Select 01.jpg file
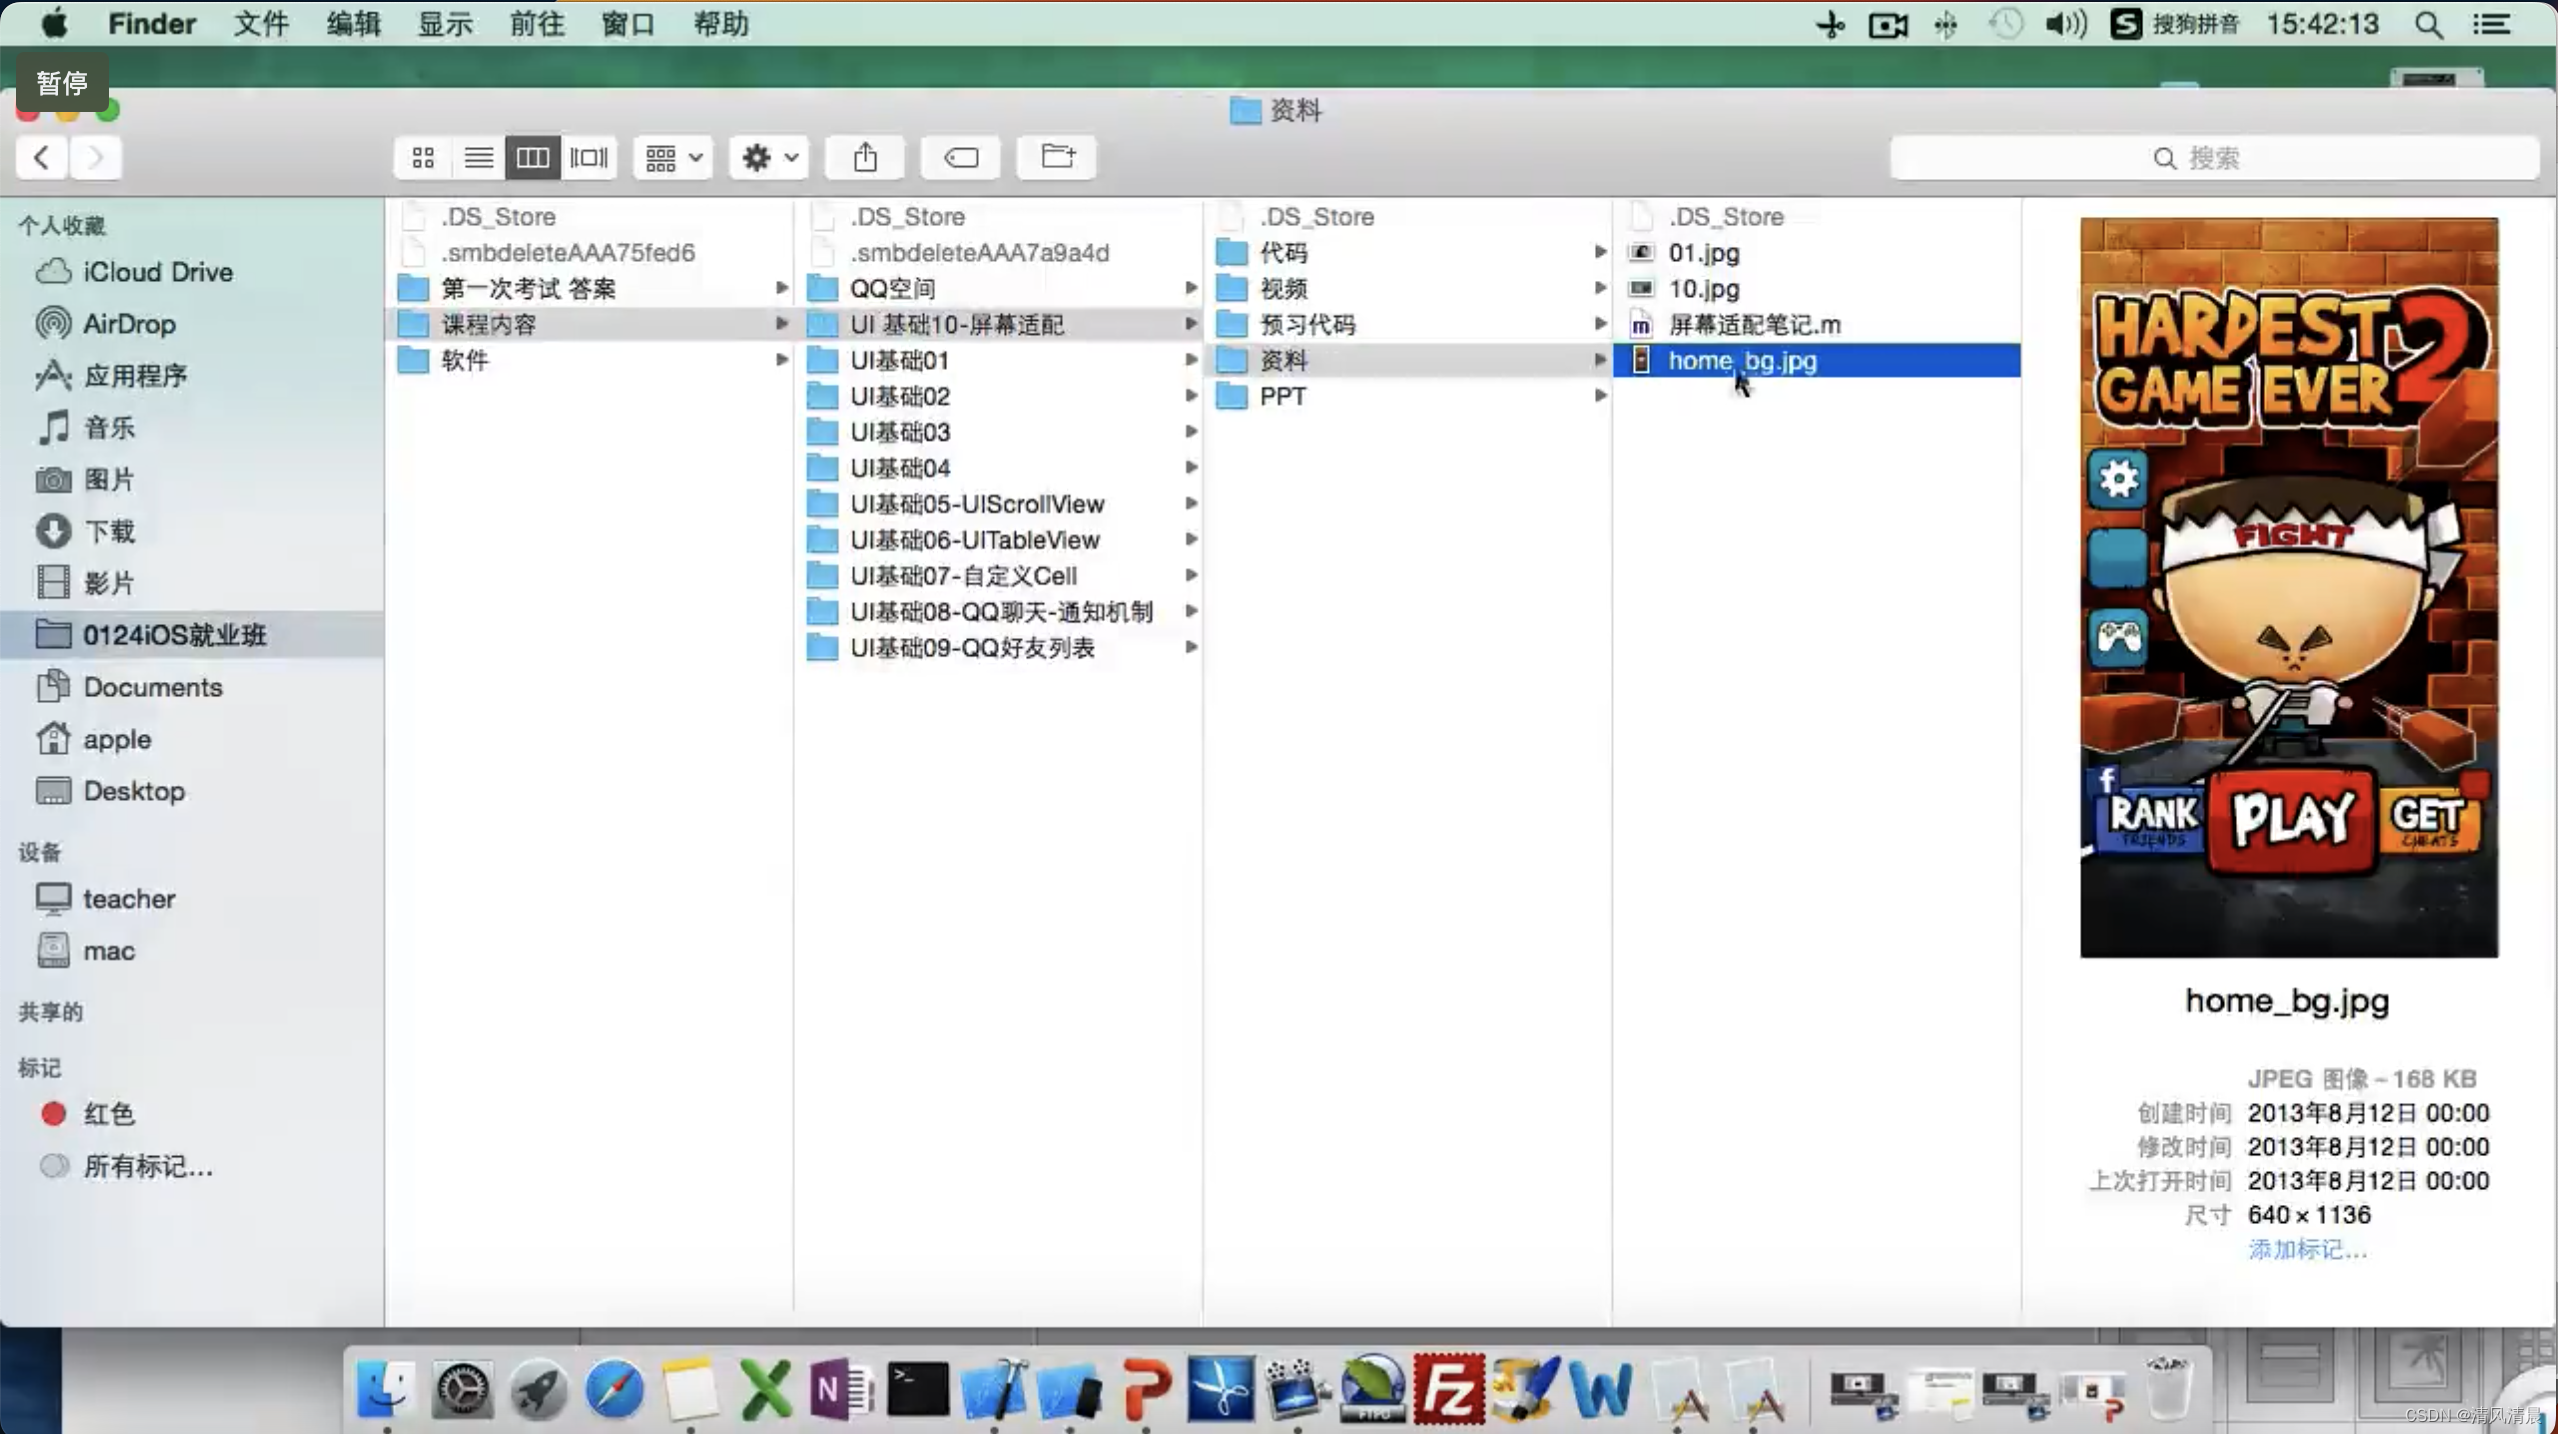The image size is (2558, 1434). [x=1817, y=252]
